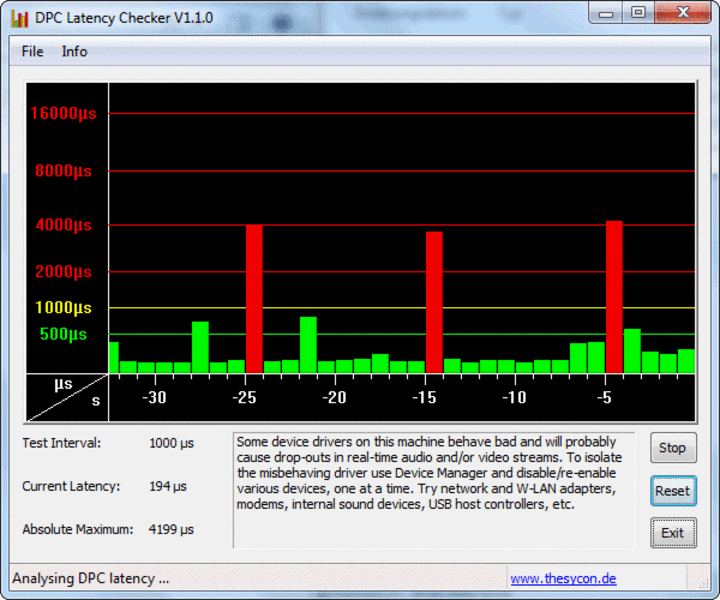Image resolution: width=720 pixels, height=600 pixels.
Task: Click the yellow 1000µs axis label
Action: [x=63, y=308]
